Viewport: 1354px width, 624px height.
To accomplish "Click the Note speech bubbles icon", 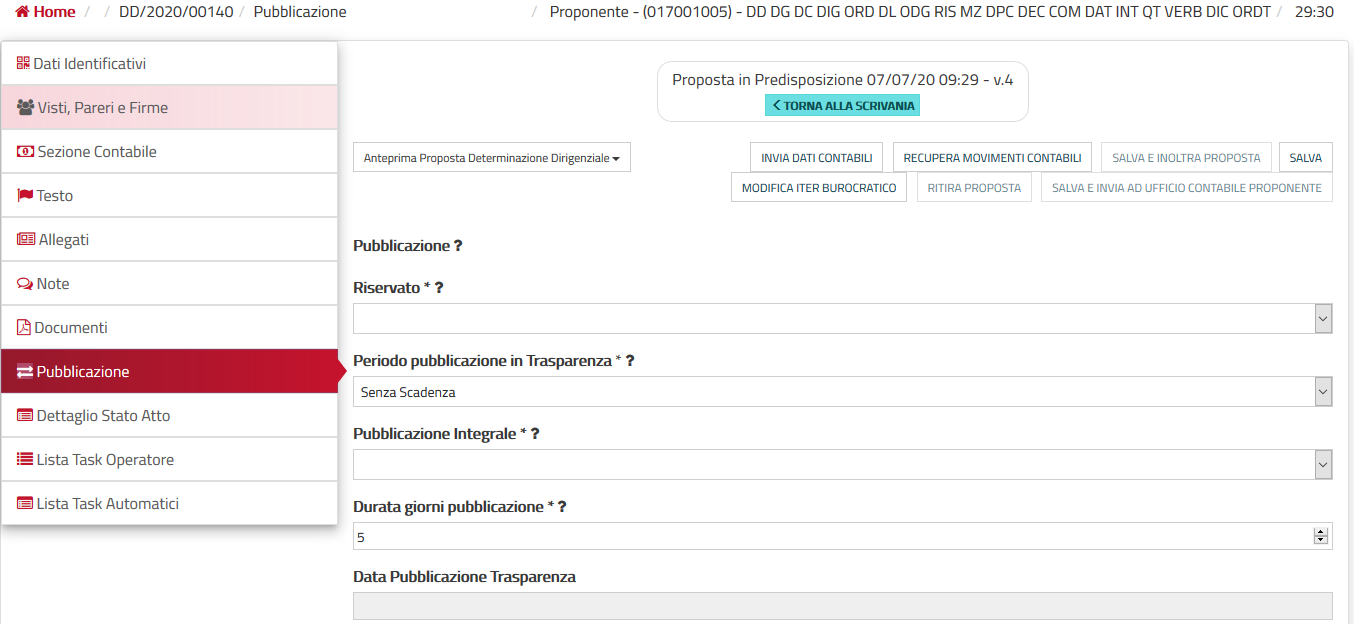I will pos(25,284).
